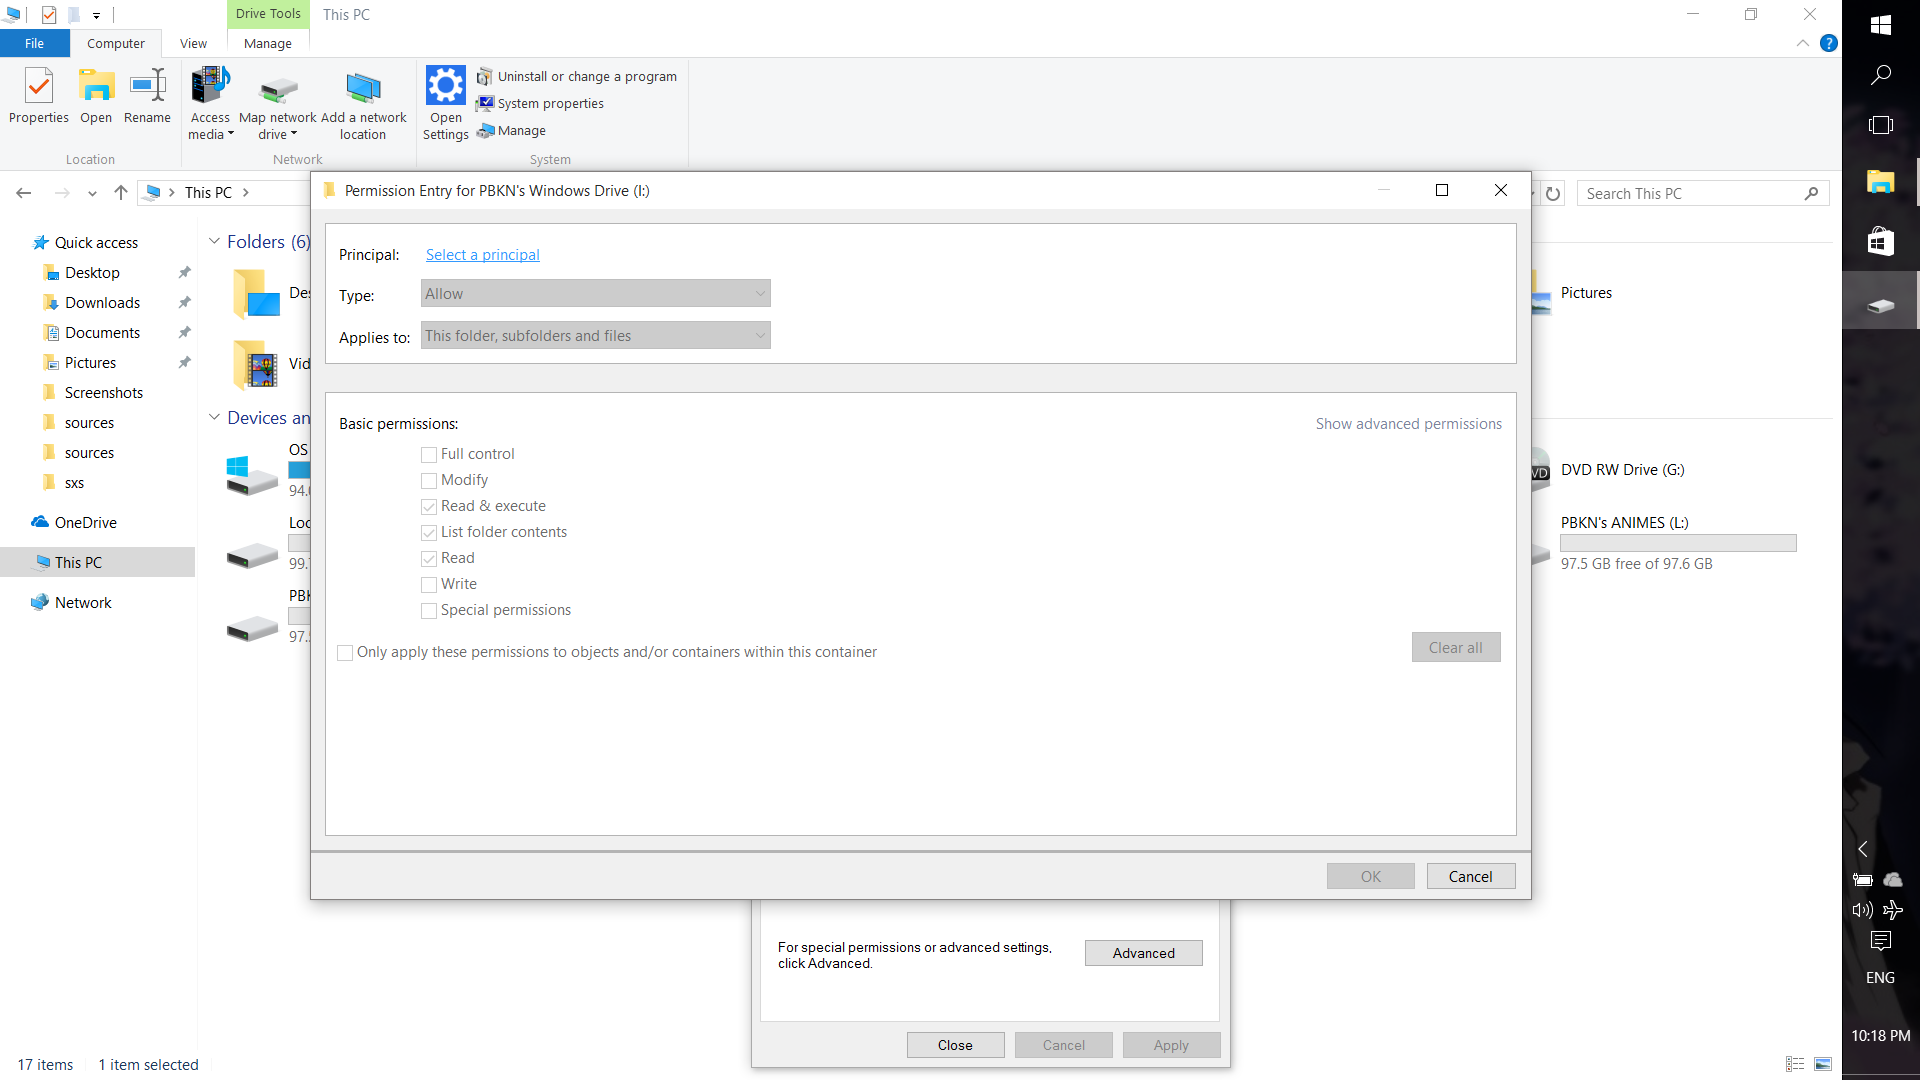Switch to the View ribbon tab
The height and width of the screenshot is (1080, 1920).
coord(193,44)
